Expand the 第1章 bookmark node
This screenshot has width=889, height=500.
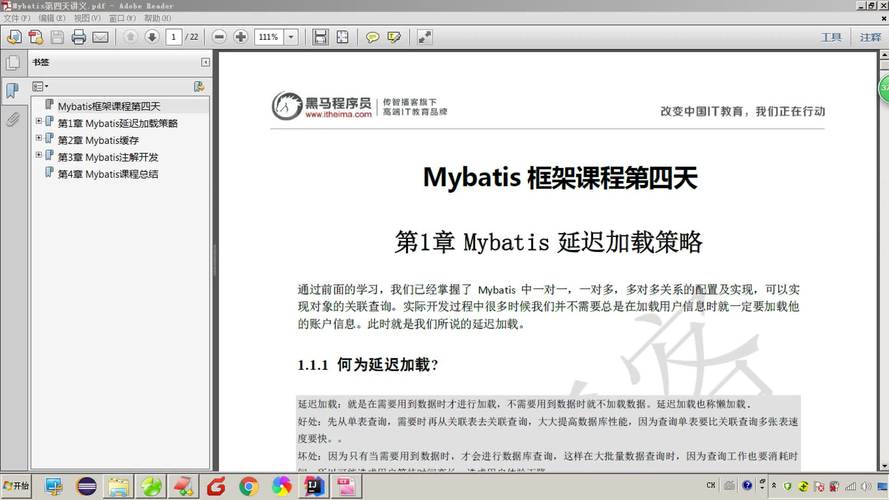coord(39,121)
